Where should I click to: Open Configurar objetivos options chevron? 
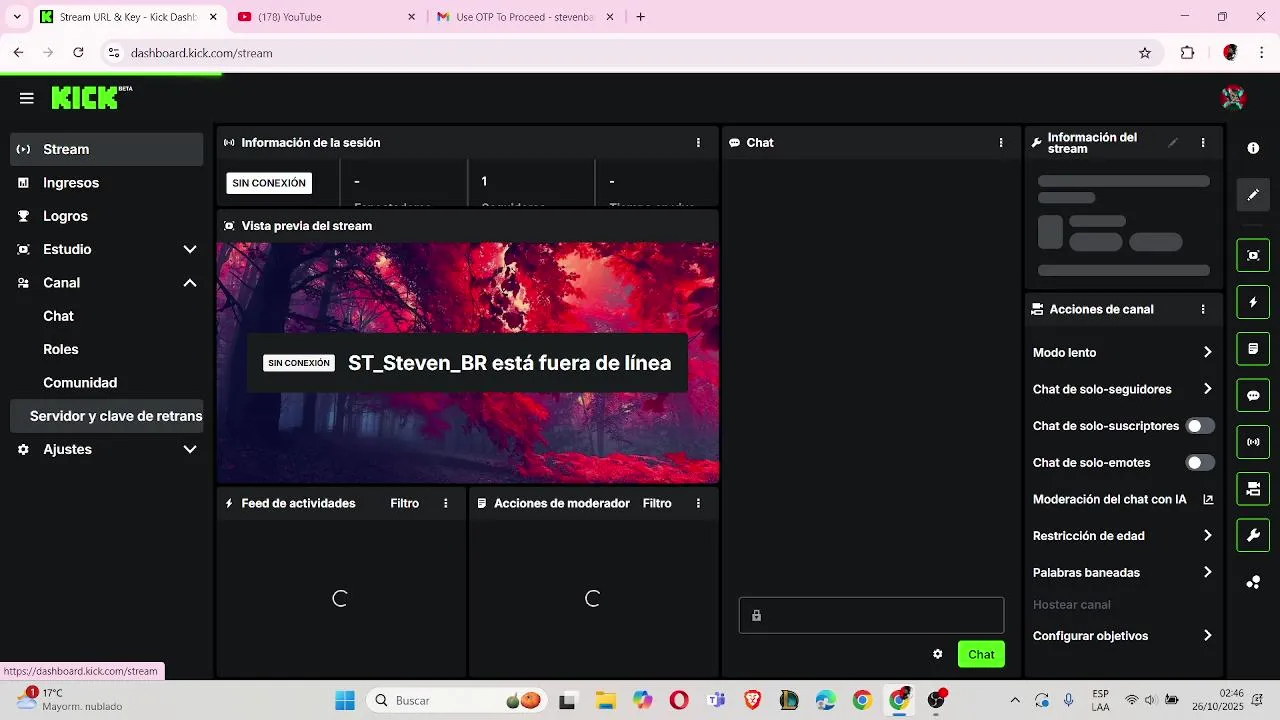point(1207,636)
